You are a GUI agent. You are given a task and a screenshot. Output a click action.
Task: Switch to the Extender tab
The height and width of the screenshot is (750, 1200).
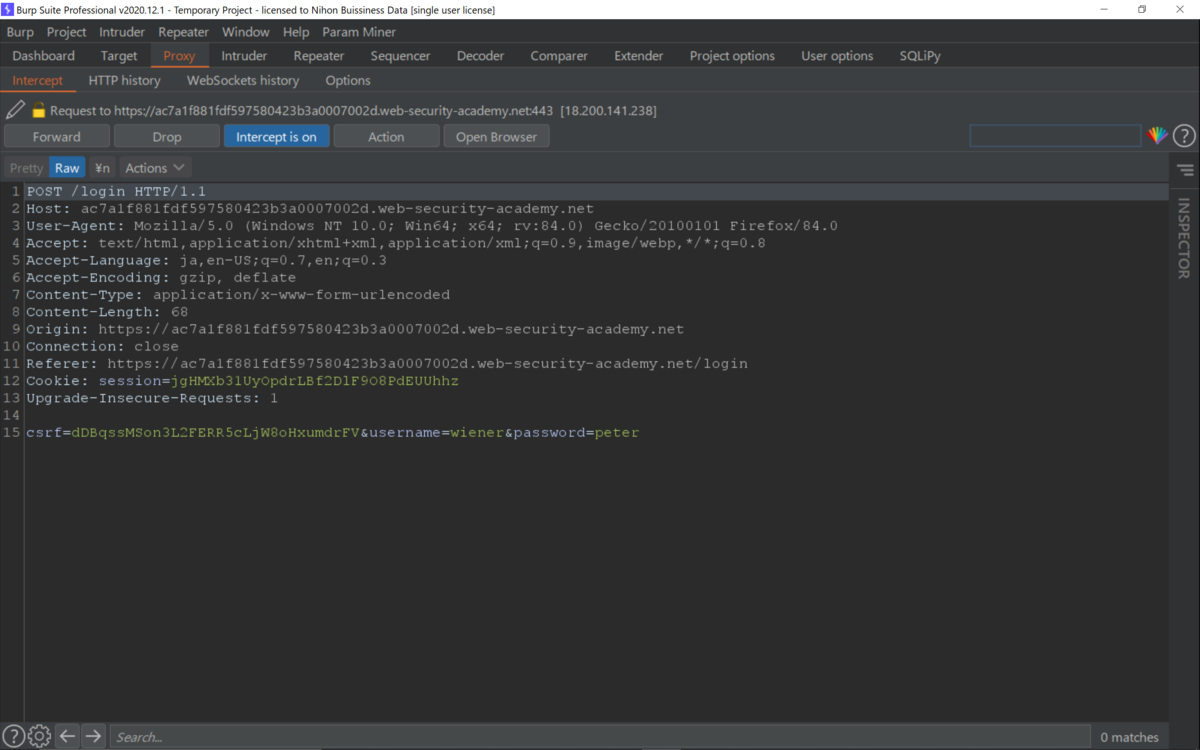pos(639,56)
